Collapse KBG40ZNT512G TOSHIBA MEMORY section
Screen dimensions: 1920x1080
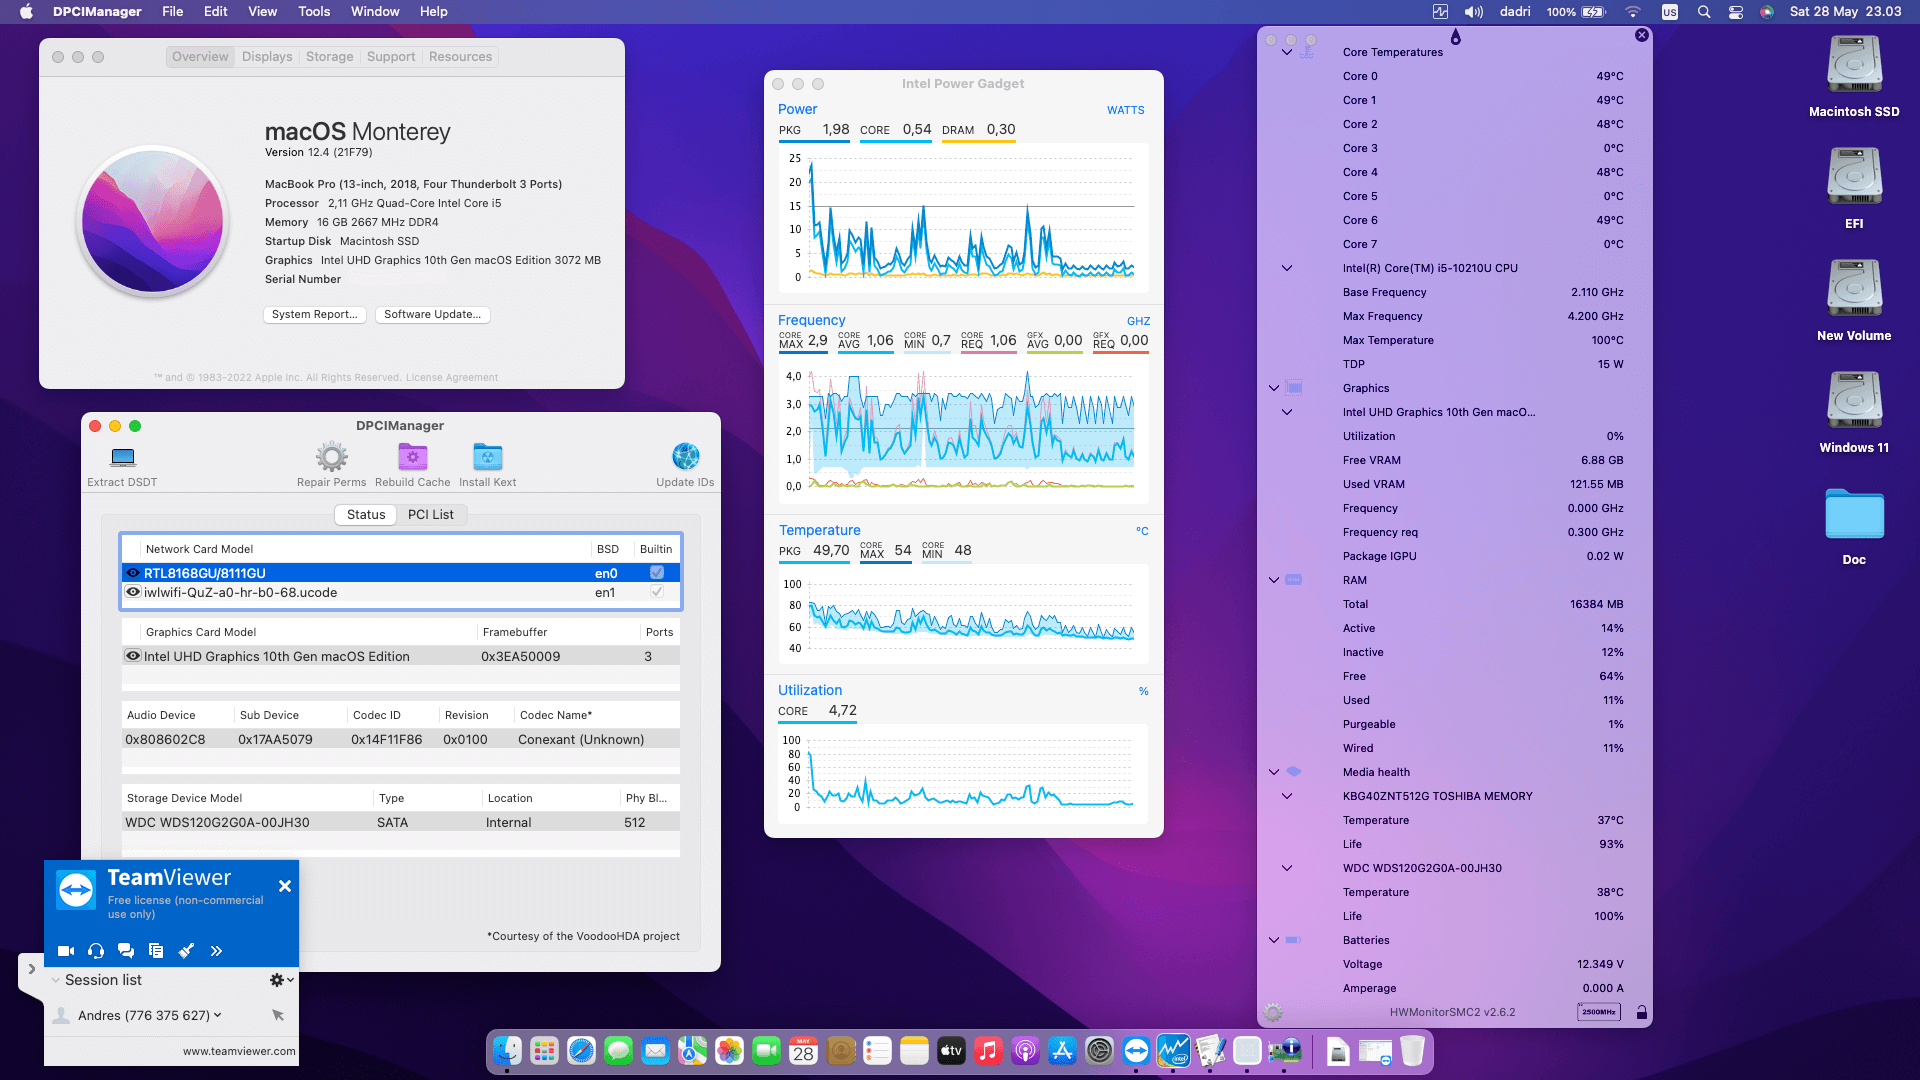pos(1287,796)
